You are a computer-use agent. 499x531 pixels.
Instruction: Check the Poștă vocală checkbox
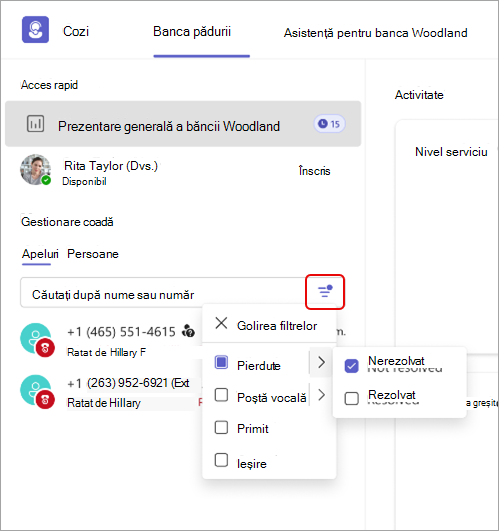(x=221, y=395)
